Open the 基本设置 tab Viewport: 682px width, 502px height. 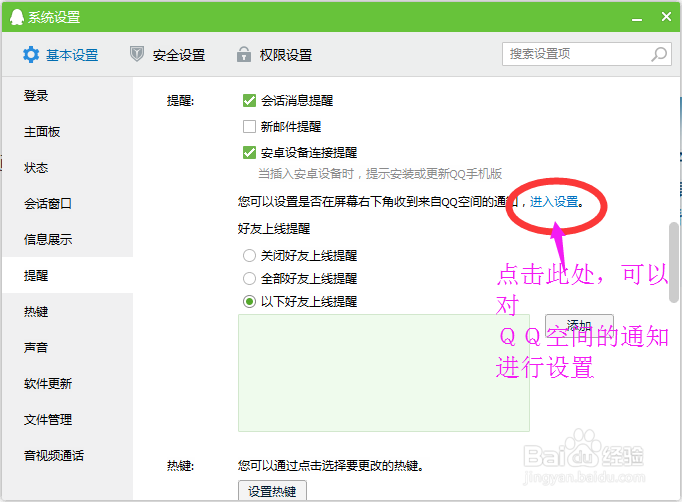(x=61, y=55)
